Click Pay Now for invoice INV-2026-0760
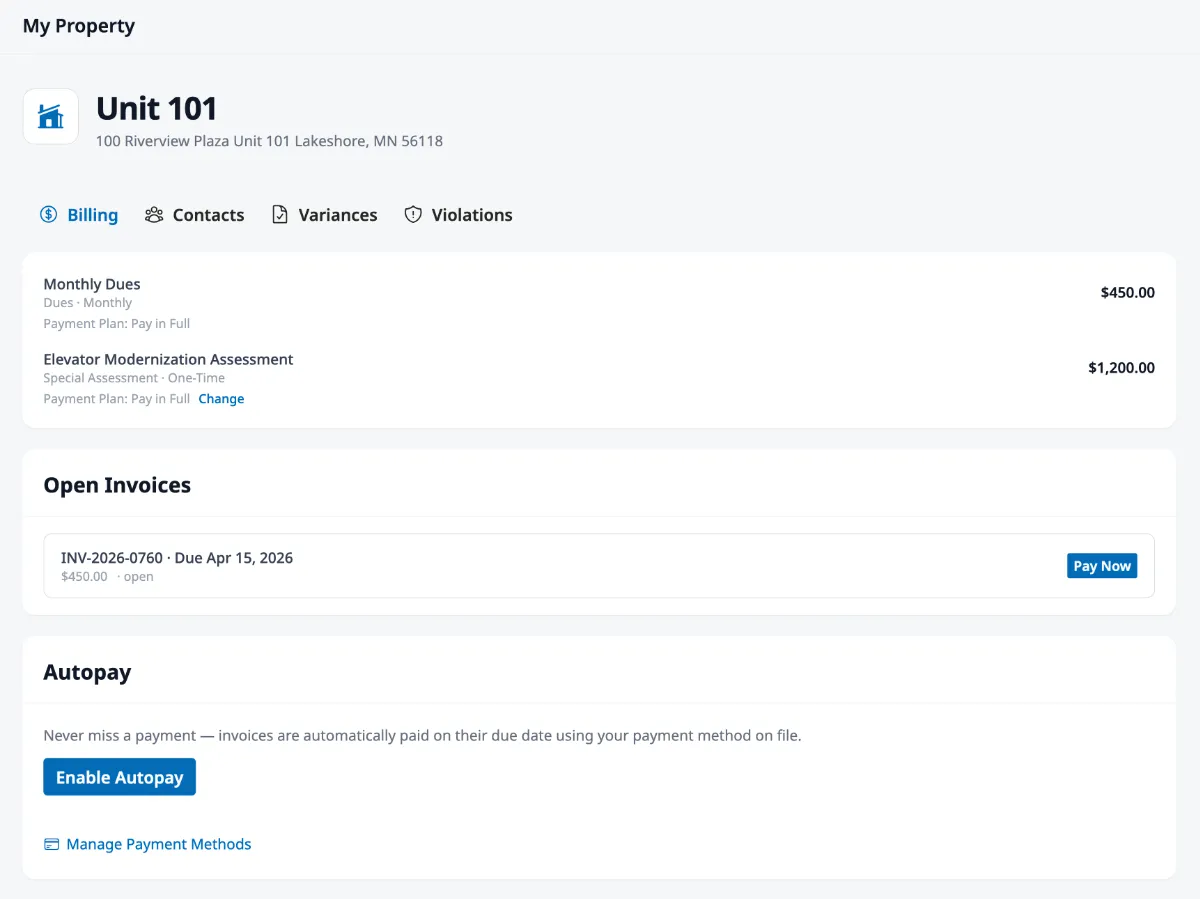 pos(1101,565)
